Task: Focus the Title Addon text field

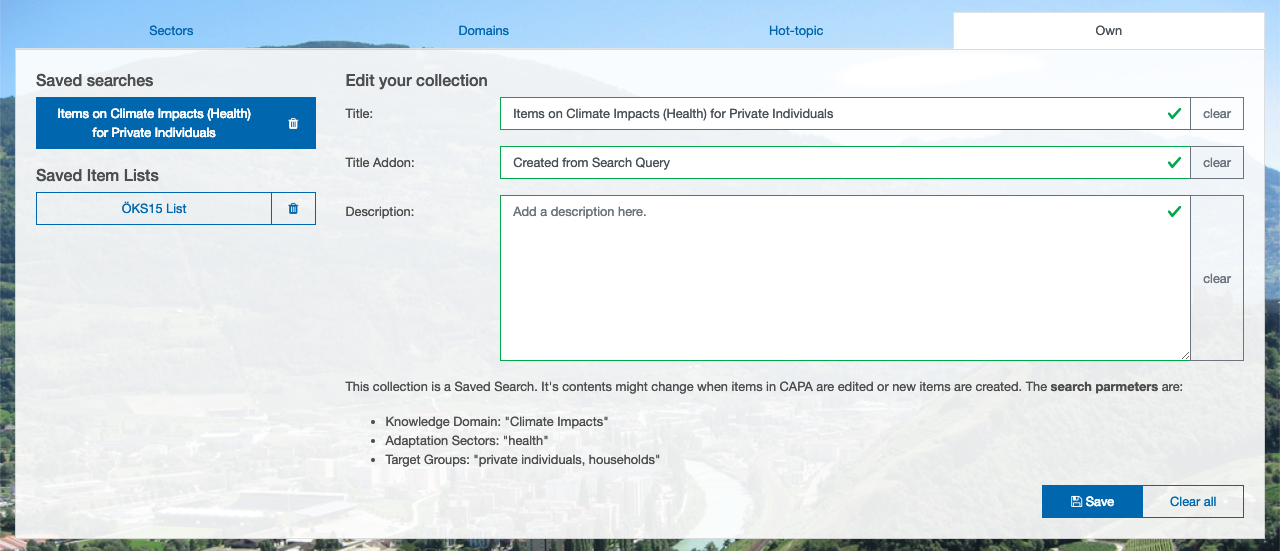Action: 830,163
